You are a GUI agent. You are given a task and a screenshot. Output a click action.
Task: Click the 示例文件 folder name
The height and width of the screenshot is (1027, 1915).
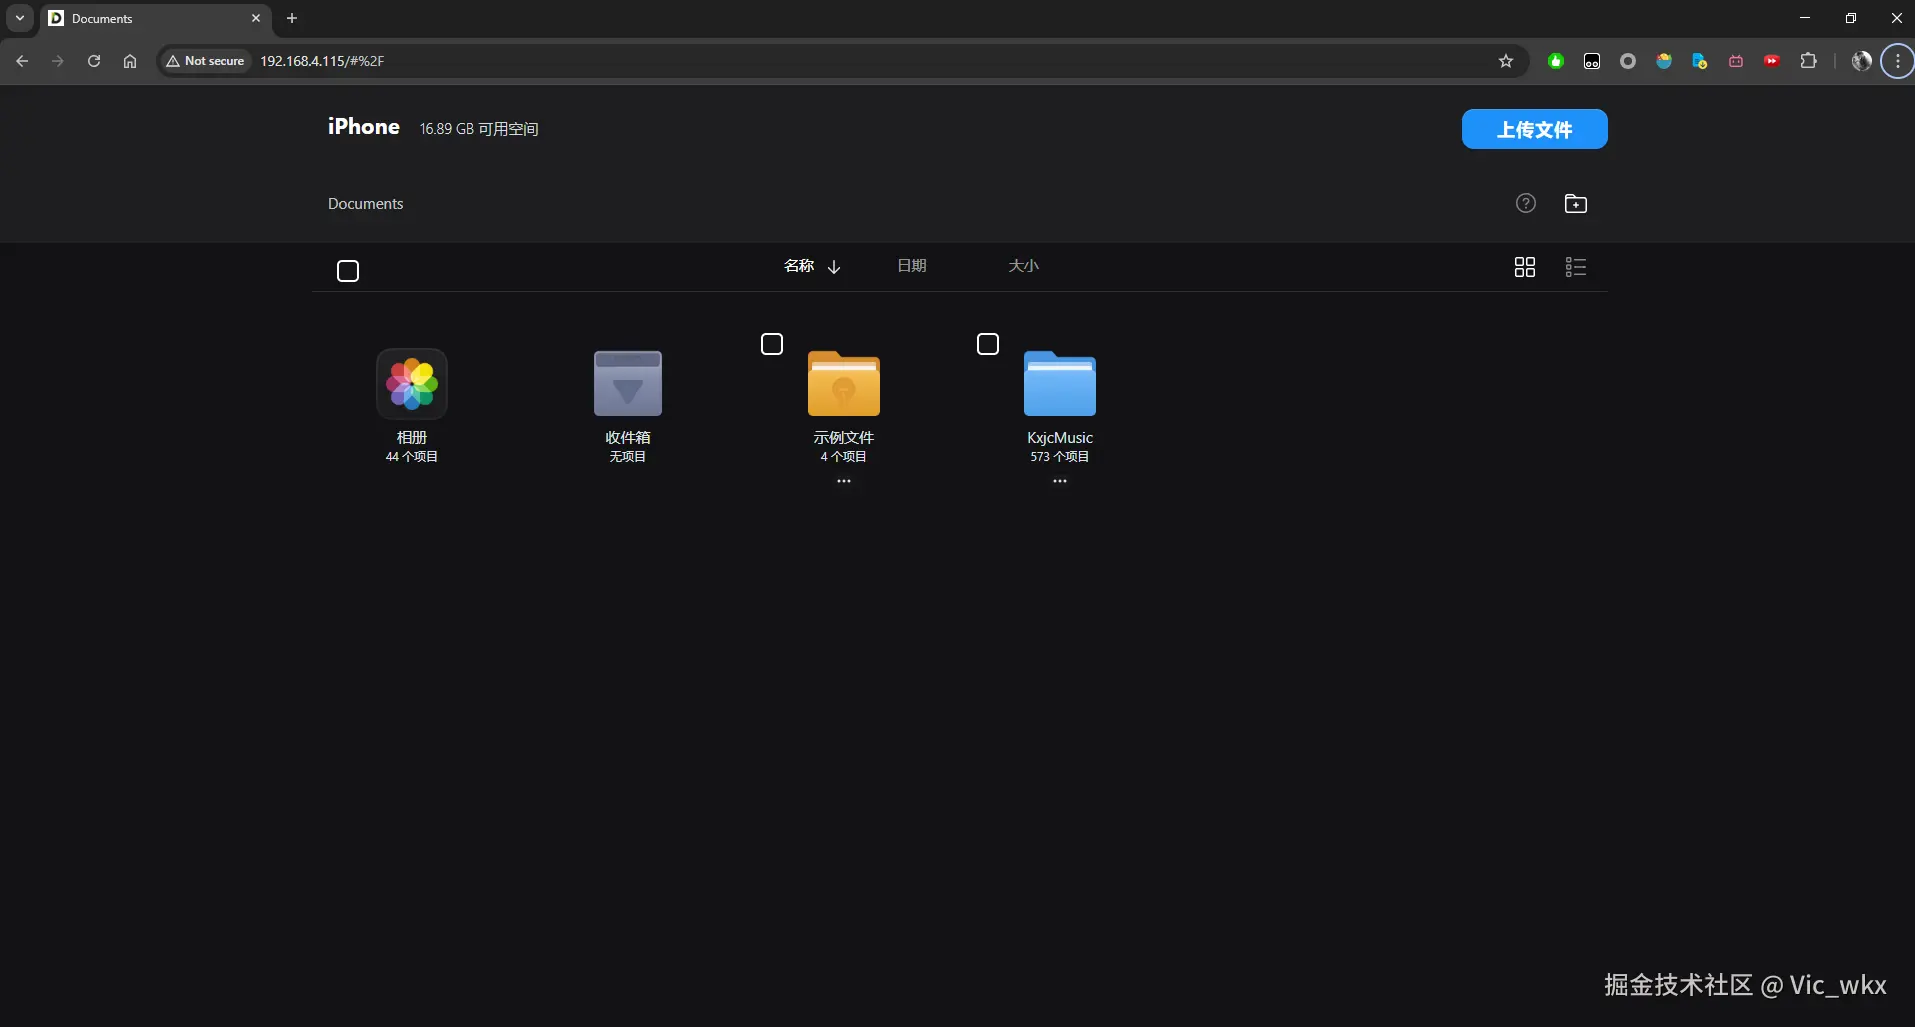click(844, 438)
